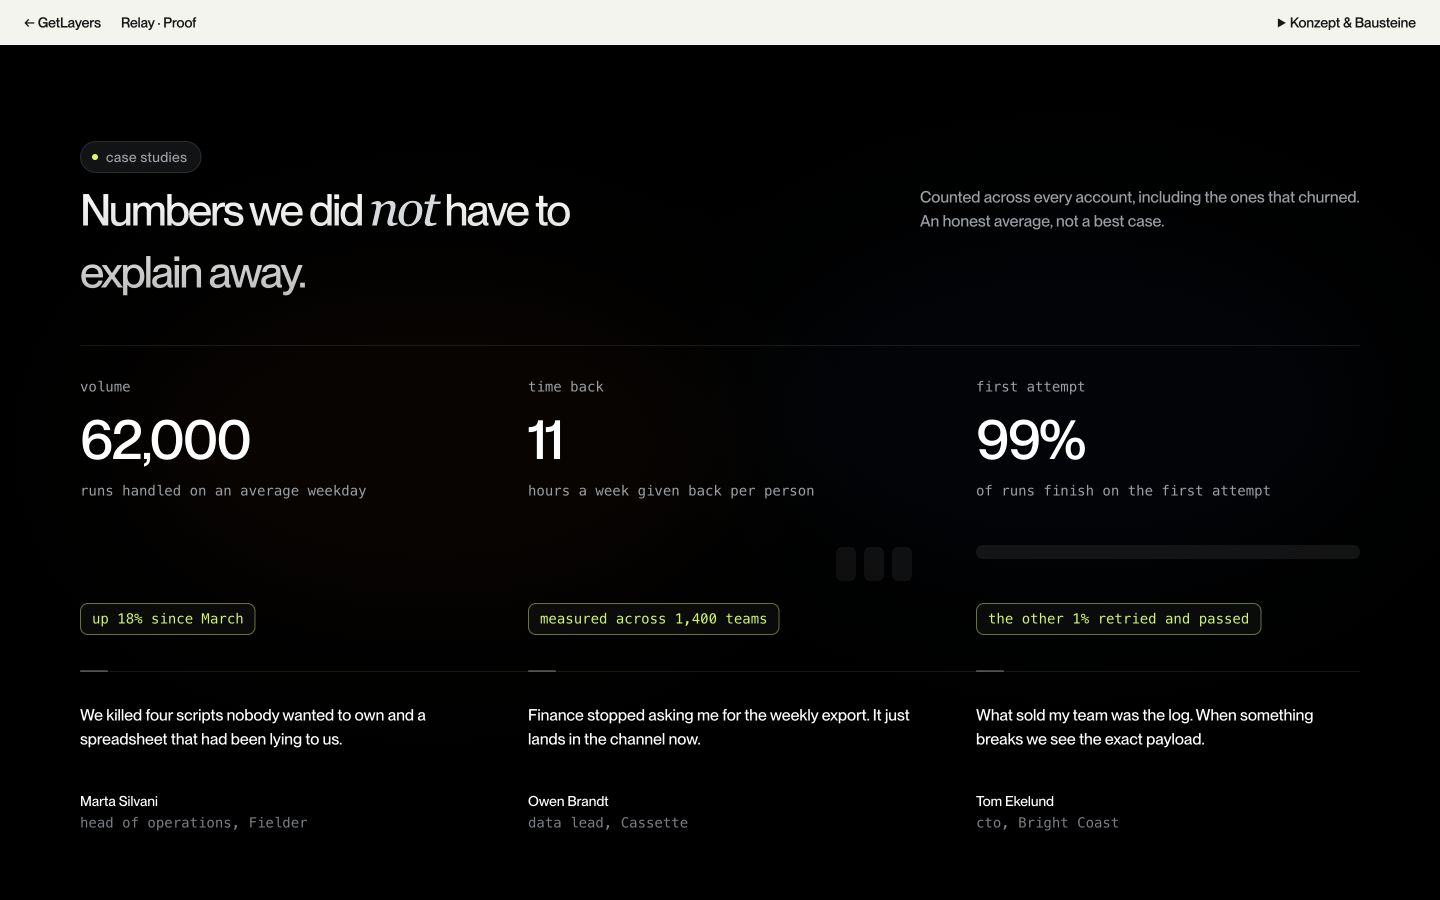Click the Owen Brandt name
The image size is (1440, 900).
click(568, 801)
